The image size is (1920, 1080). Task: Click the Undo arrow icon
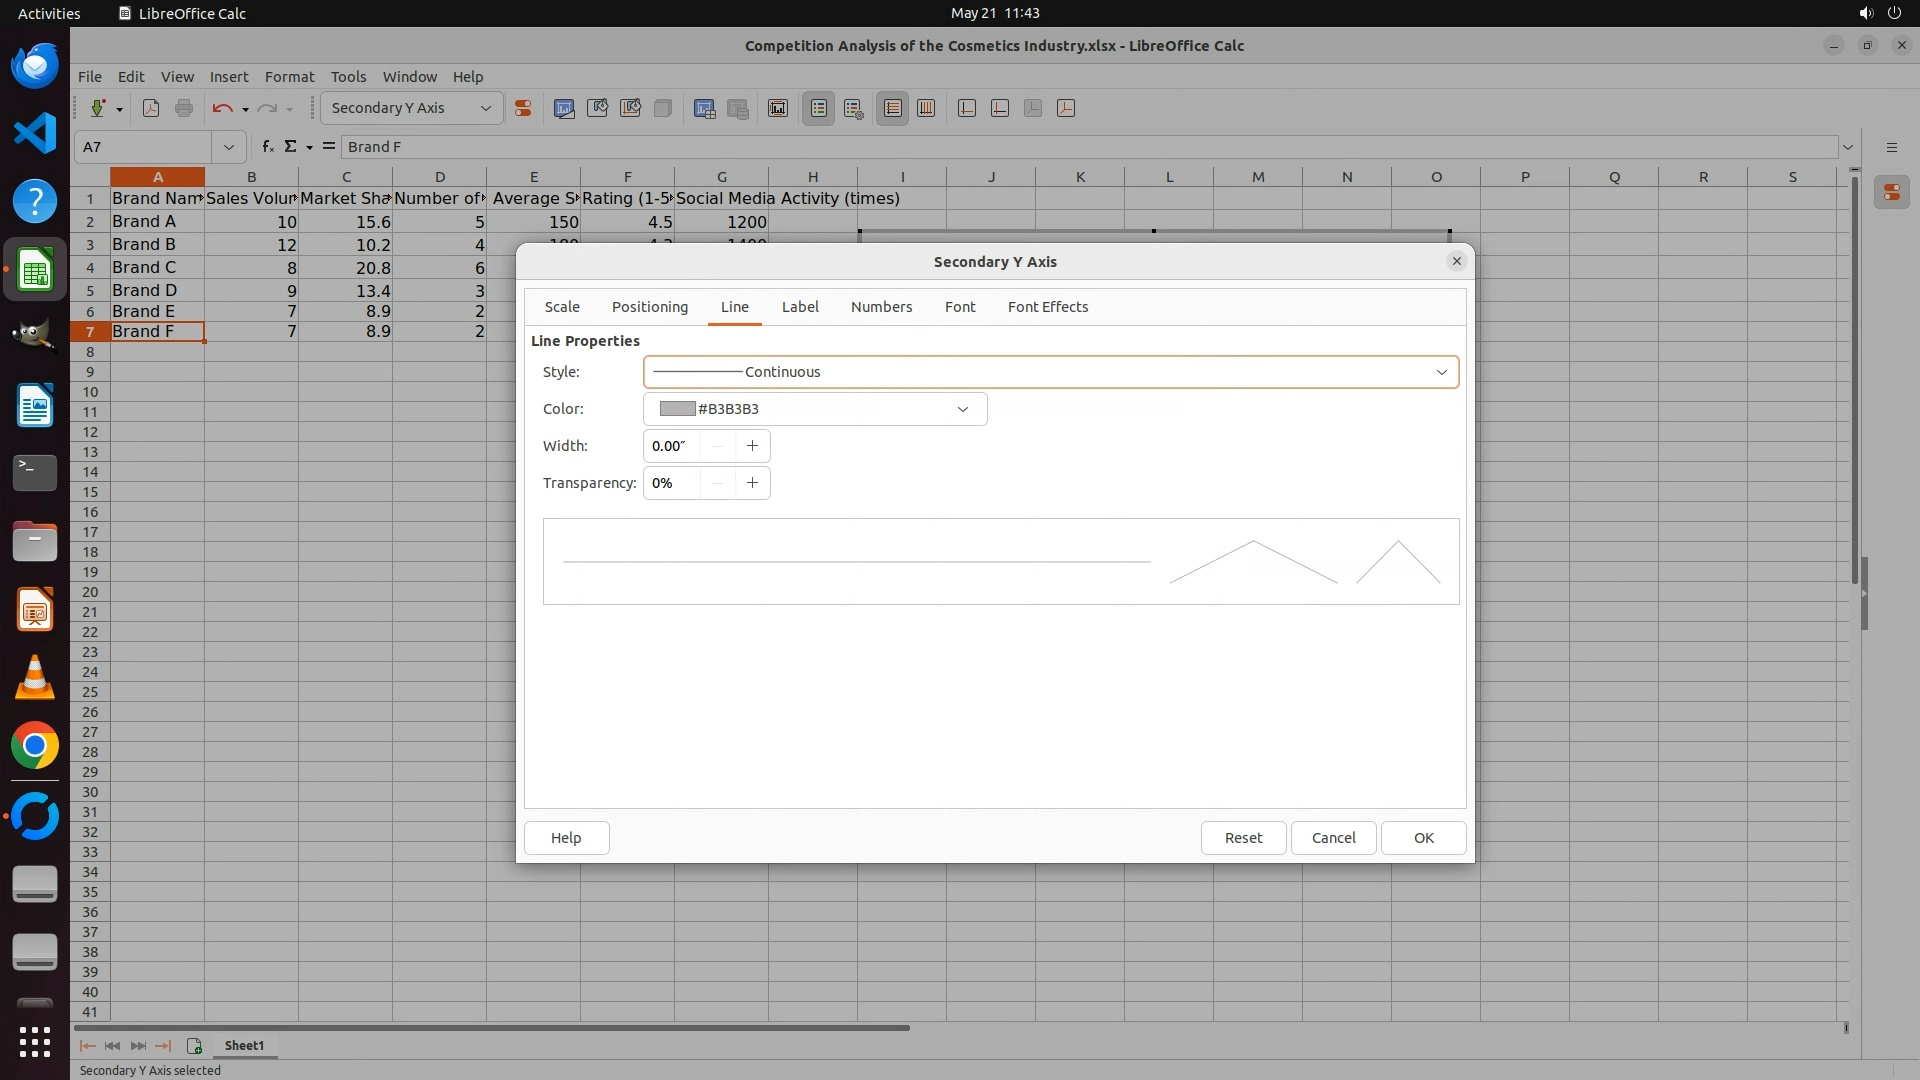[x=222, y=108]
